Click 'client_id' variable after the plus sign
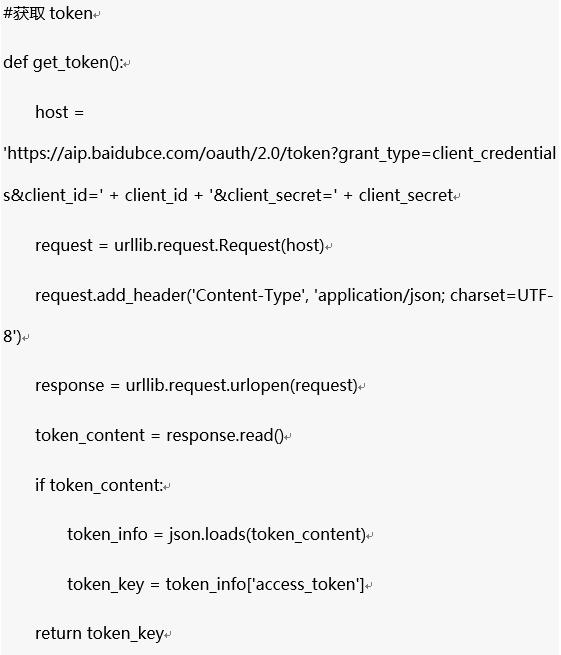This screenshot has height=655, width=561. [x=156, y=195]
